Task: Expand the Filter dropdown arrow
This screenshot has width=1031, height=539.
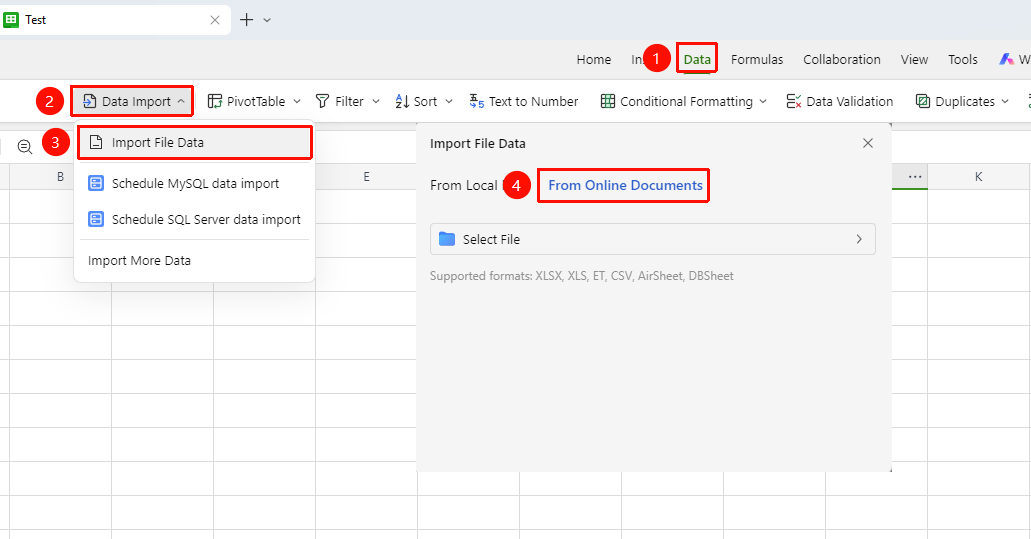Action: 376,101
